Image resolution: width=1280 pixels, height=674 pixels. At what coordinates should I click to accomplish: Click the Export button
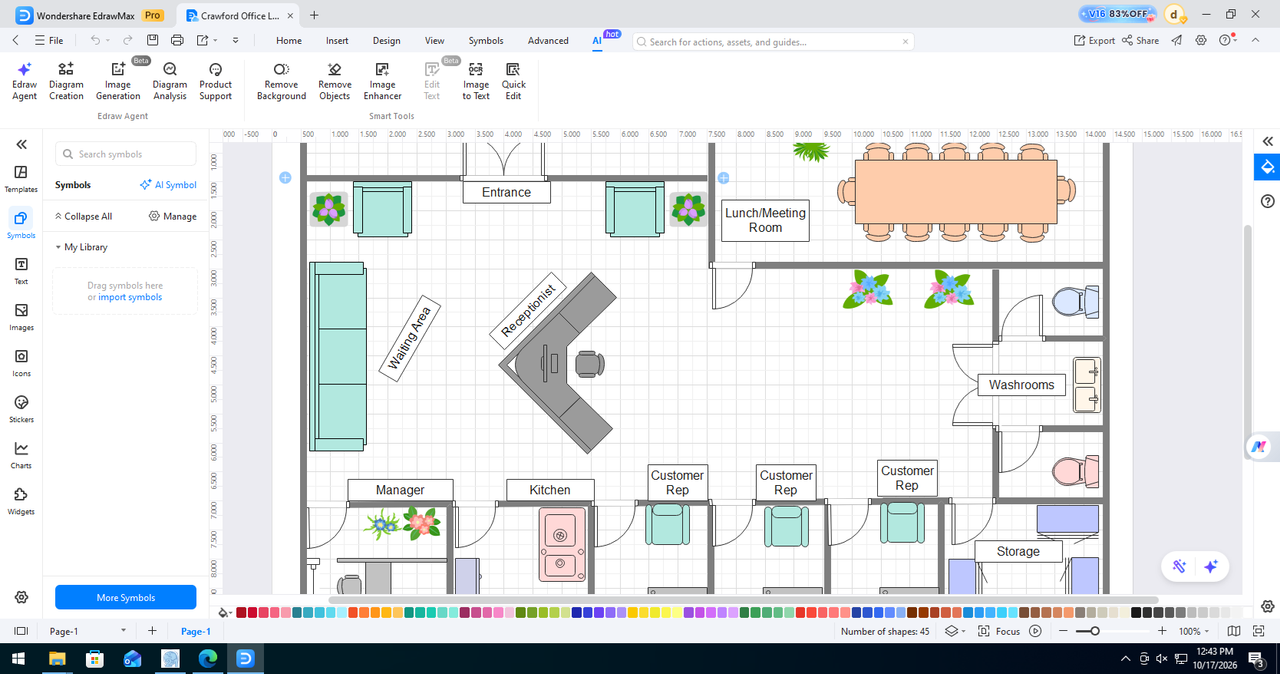coord(1094,41)
